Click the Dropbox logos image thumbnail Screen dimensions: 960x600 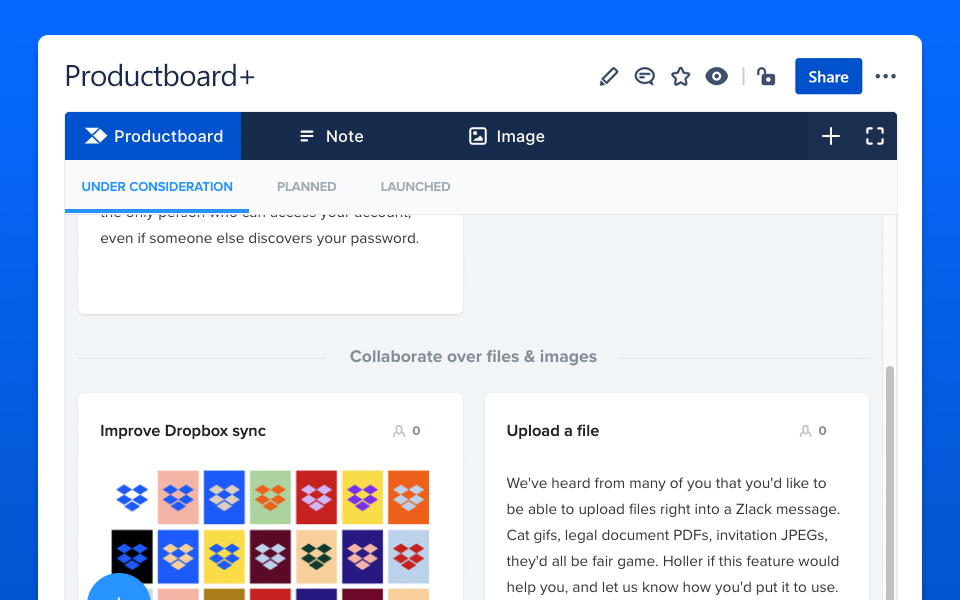click(270, 534)
